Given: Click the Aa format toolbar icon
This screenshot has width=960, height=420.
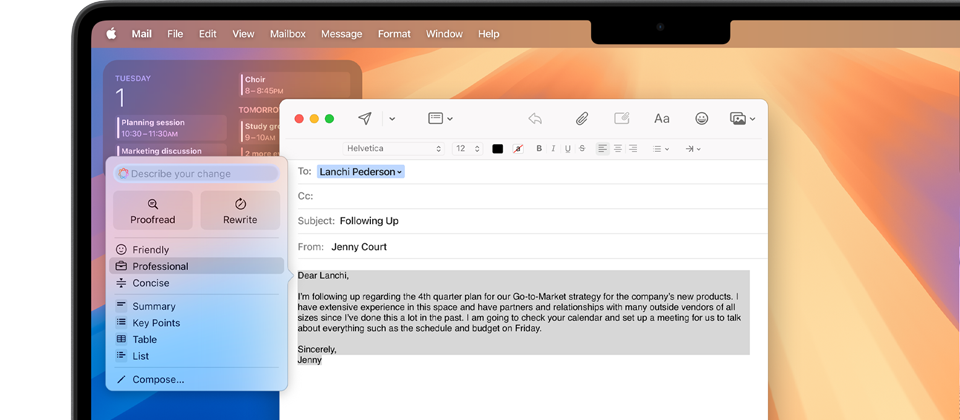Looking at the screenshot, I should (662, 119).
